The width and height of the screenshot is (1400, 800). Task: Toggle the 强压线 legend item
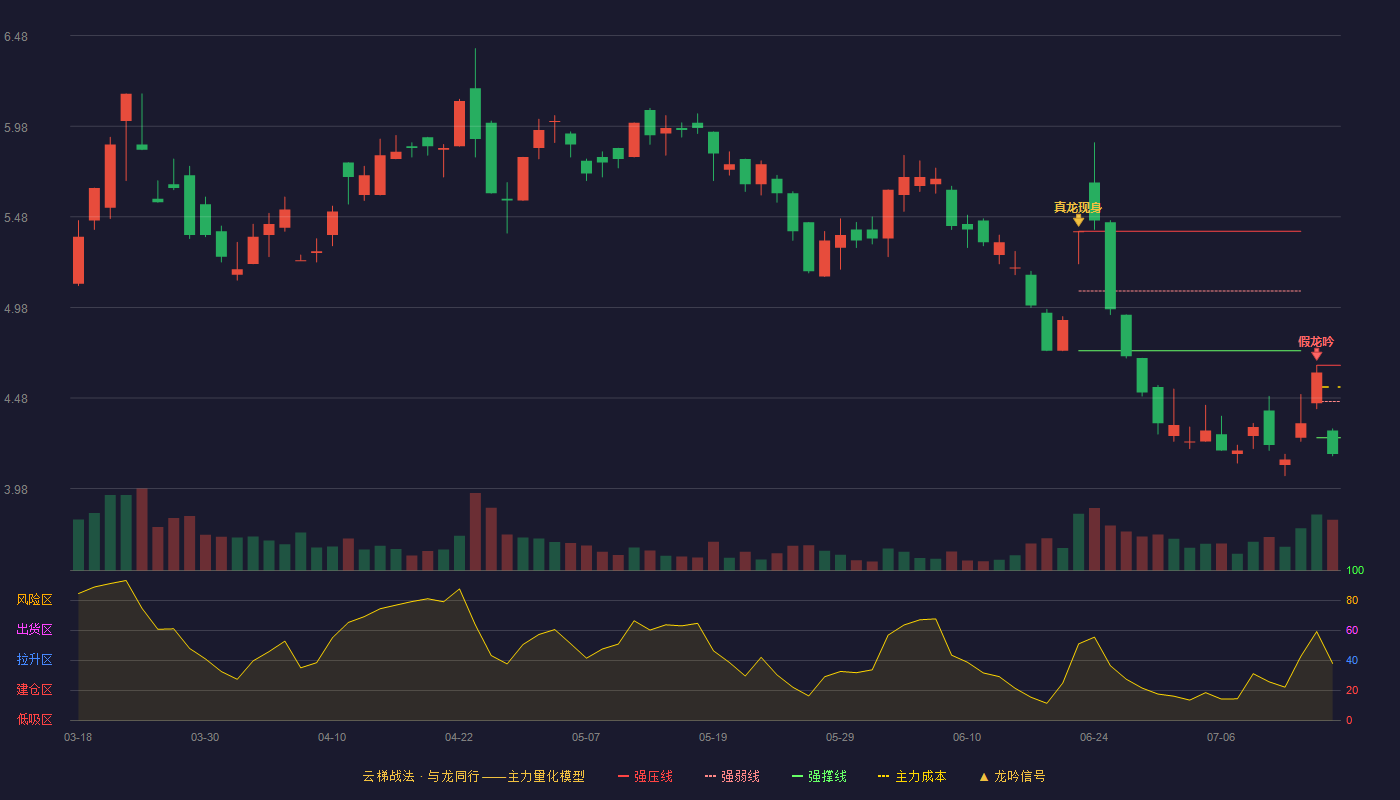click(x=645, y=776)
